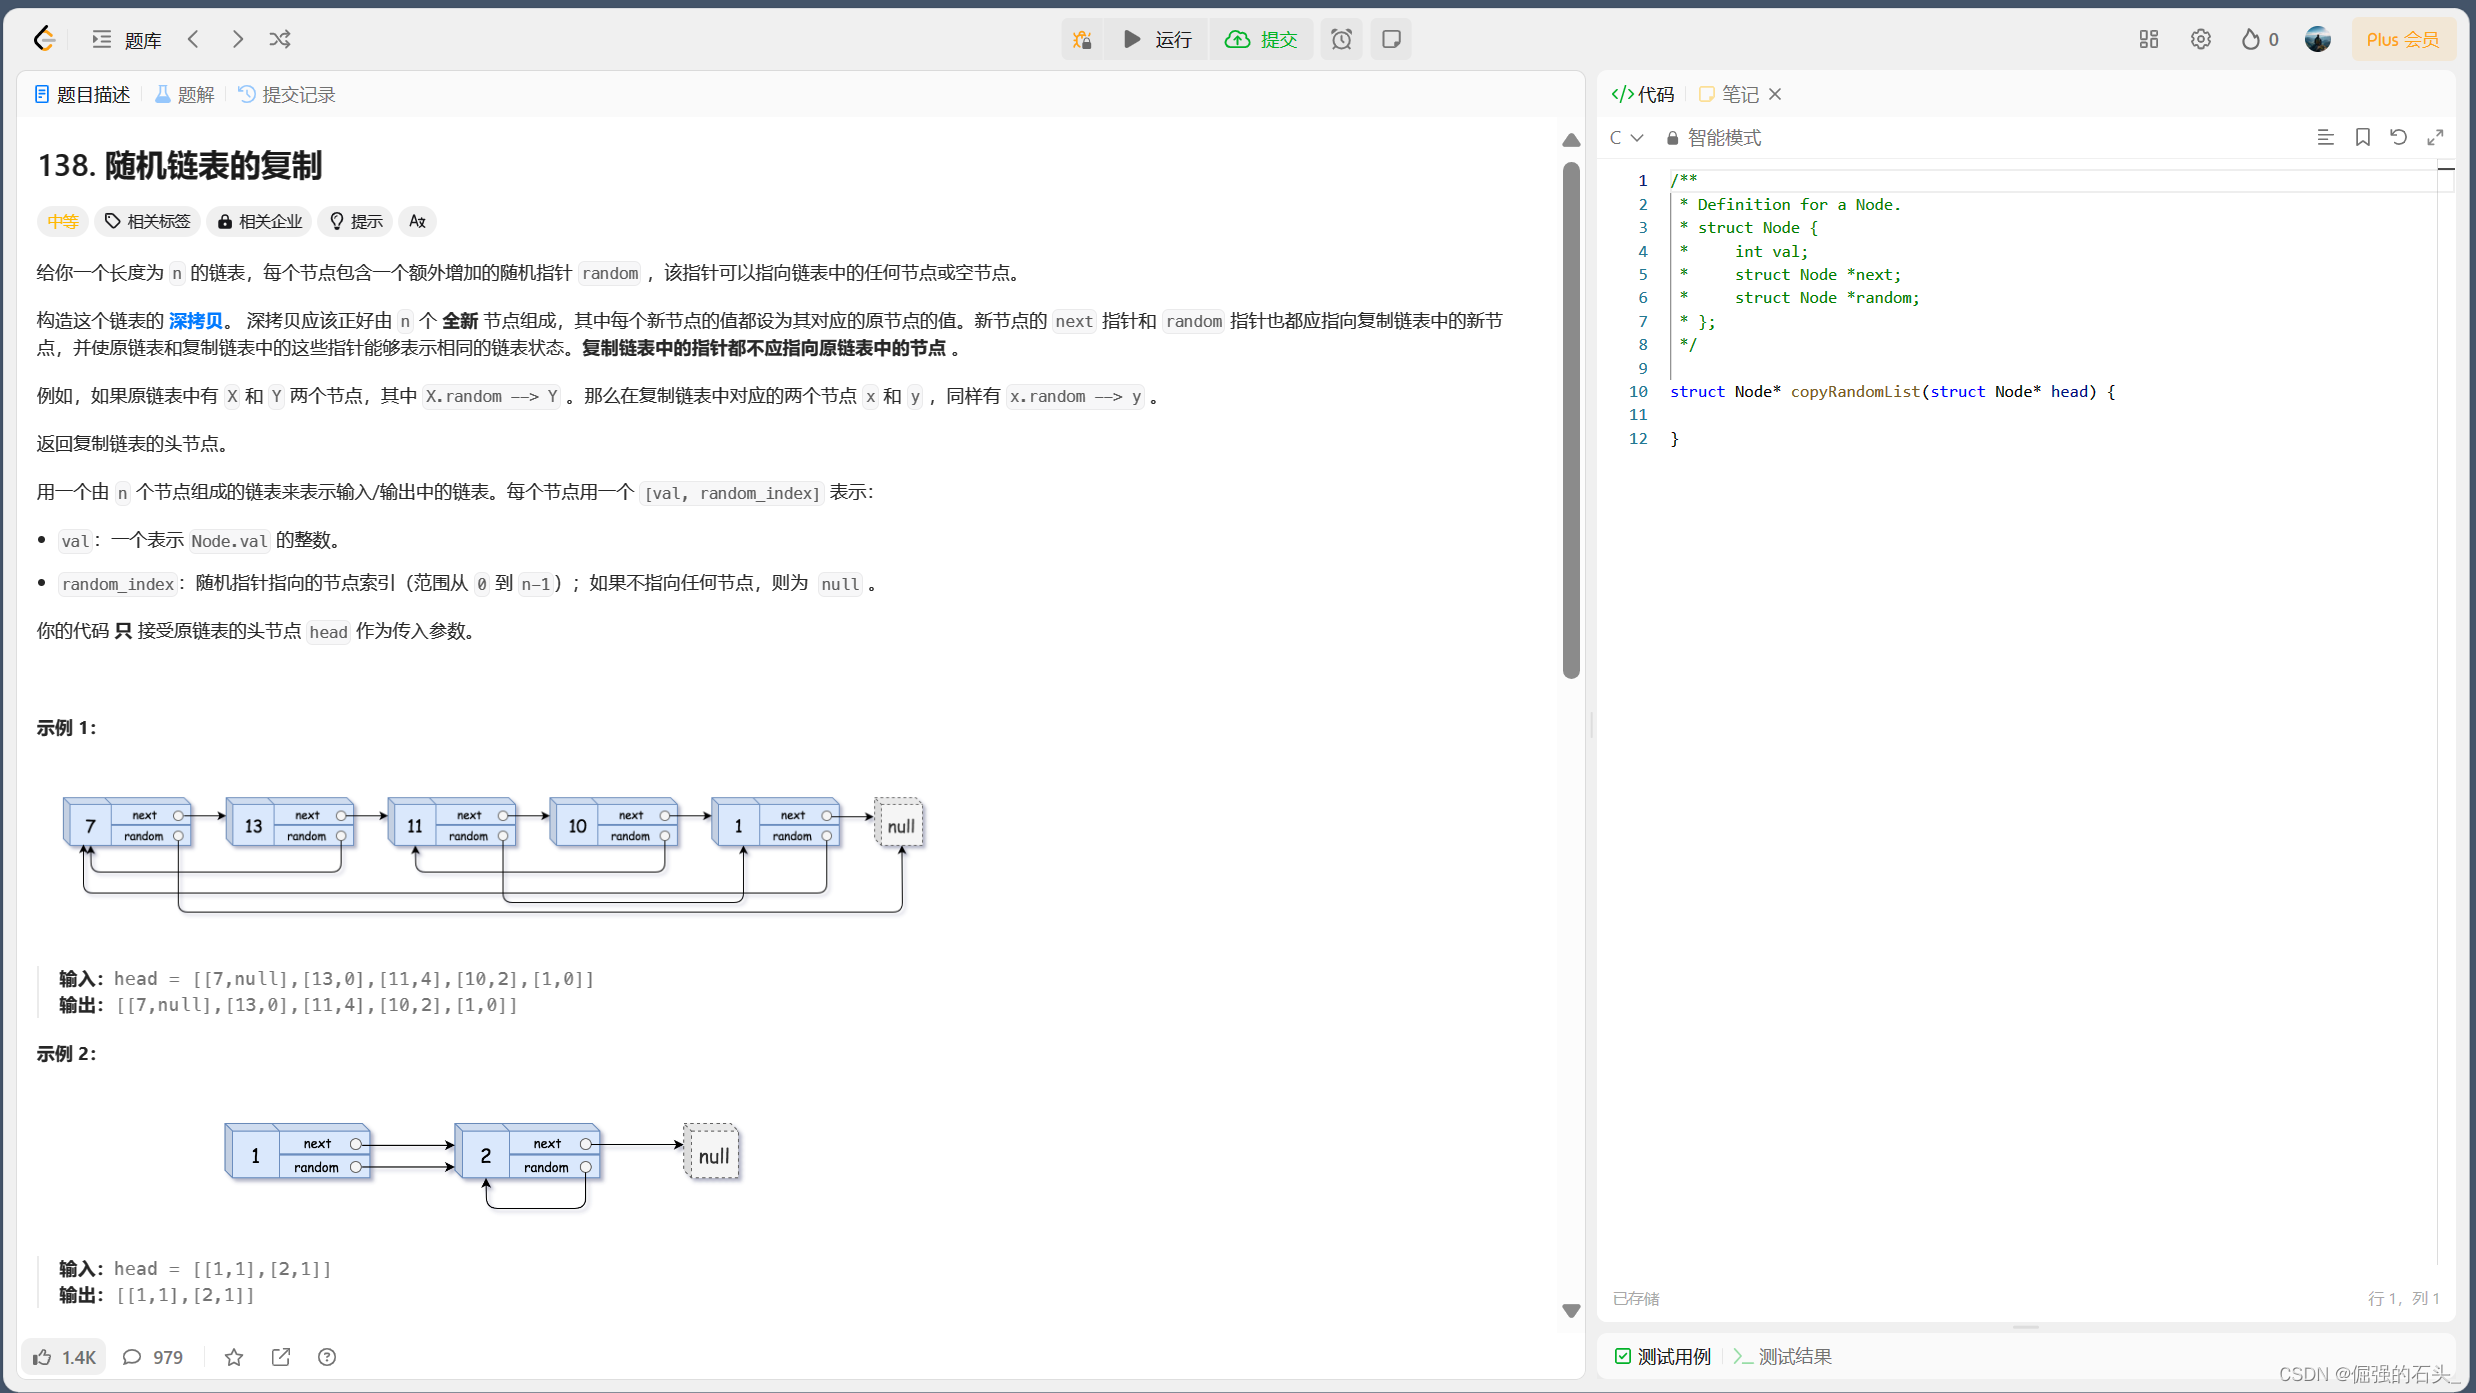
Task: Switch to the 题解 solutions tab
Action: coord(185,94)
